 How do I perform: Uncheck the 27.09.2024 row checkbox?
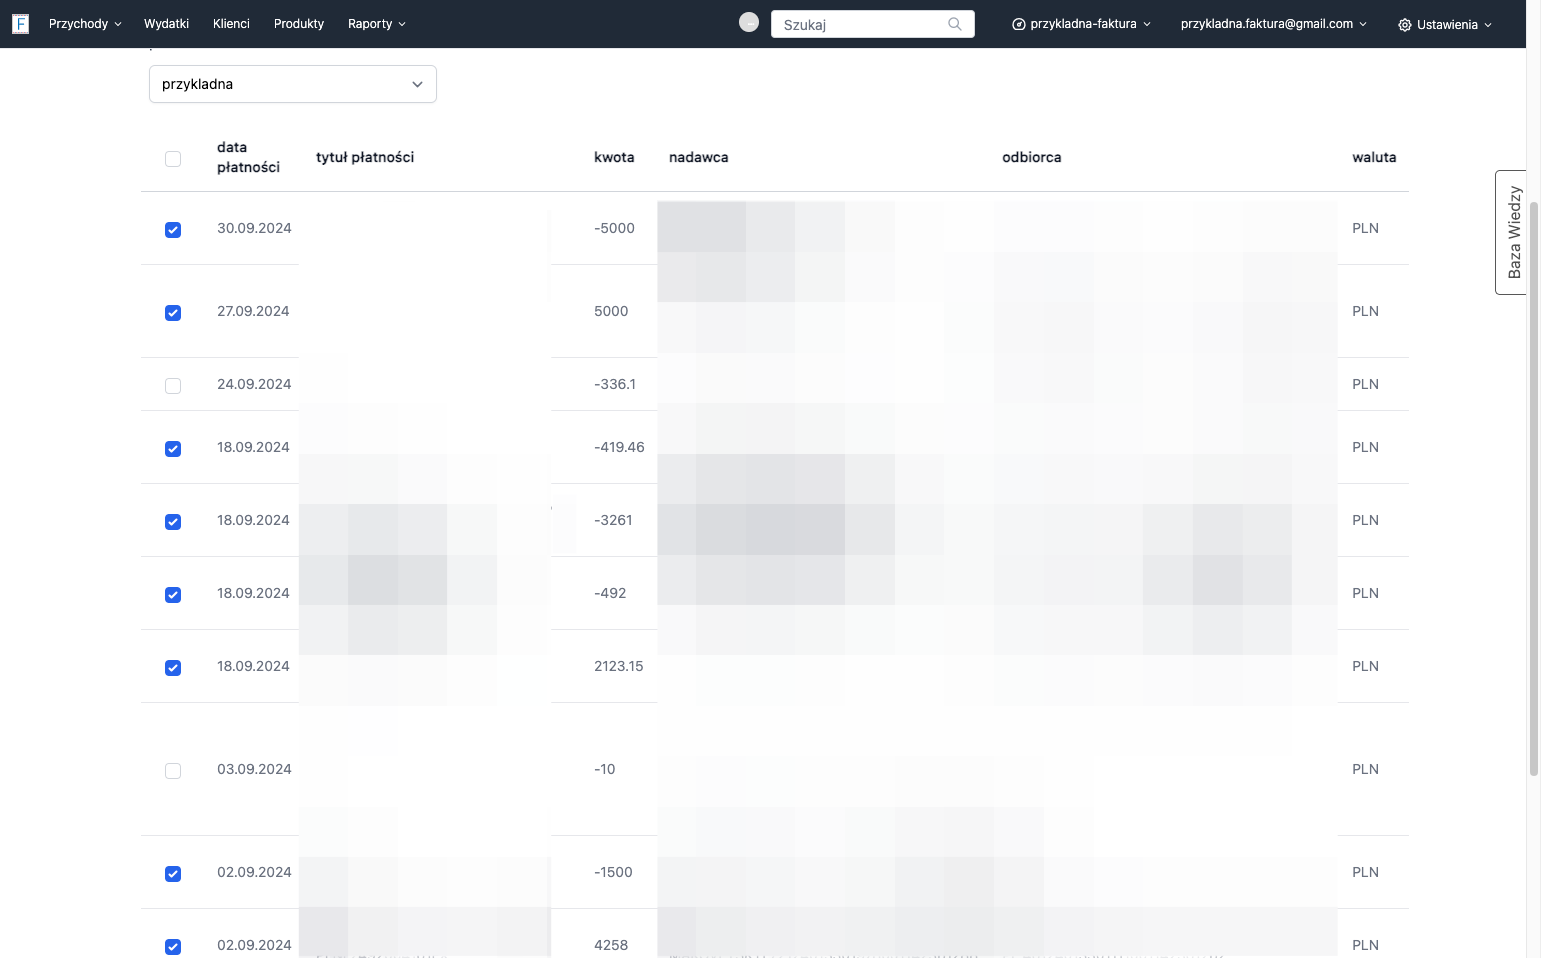click(173, 313)
